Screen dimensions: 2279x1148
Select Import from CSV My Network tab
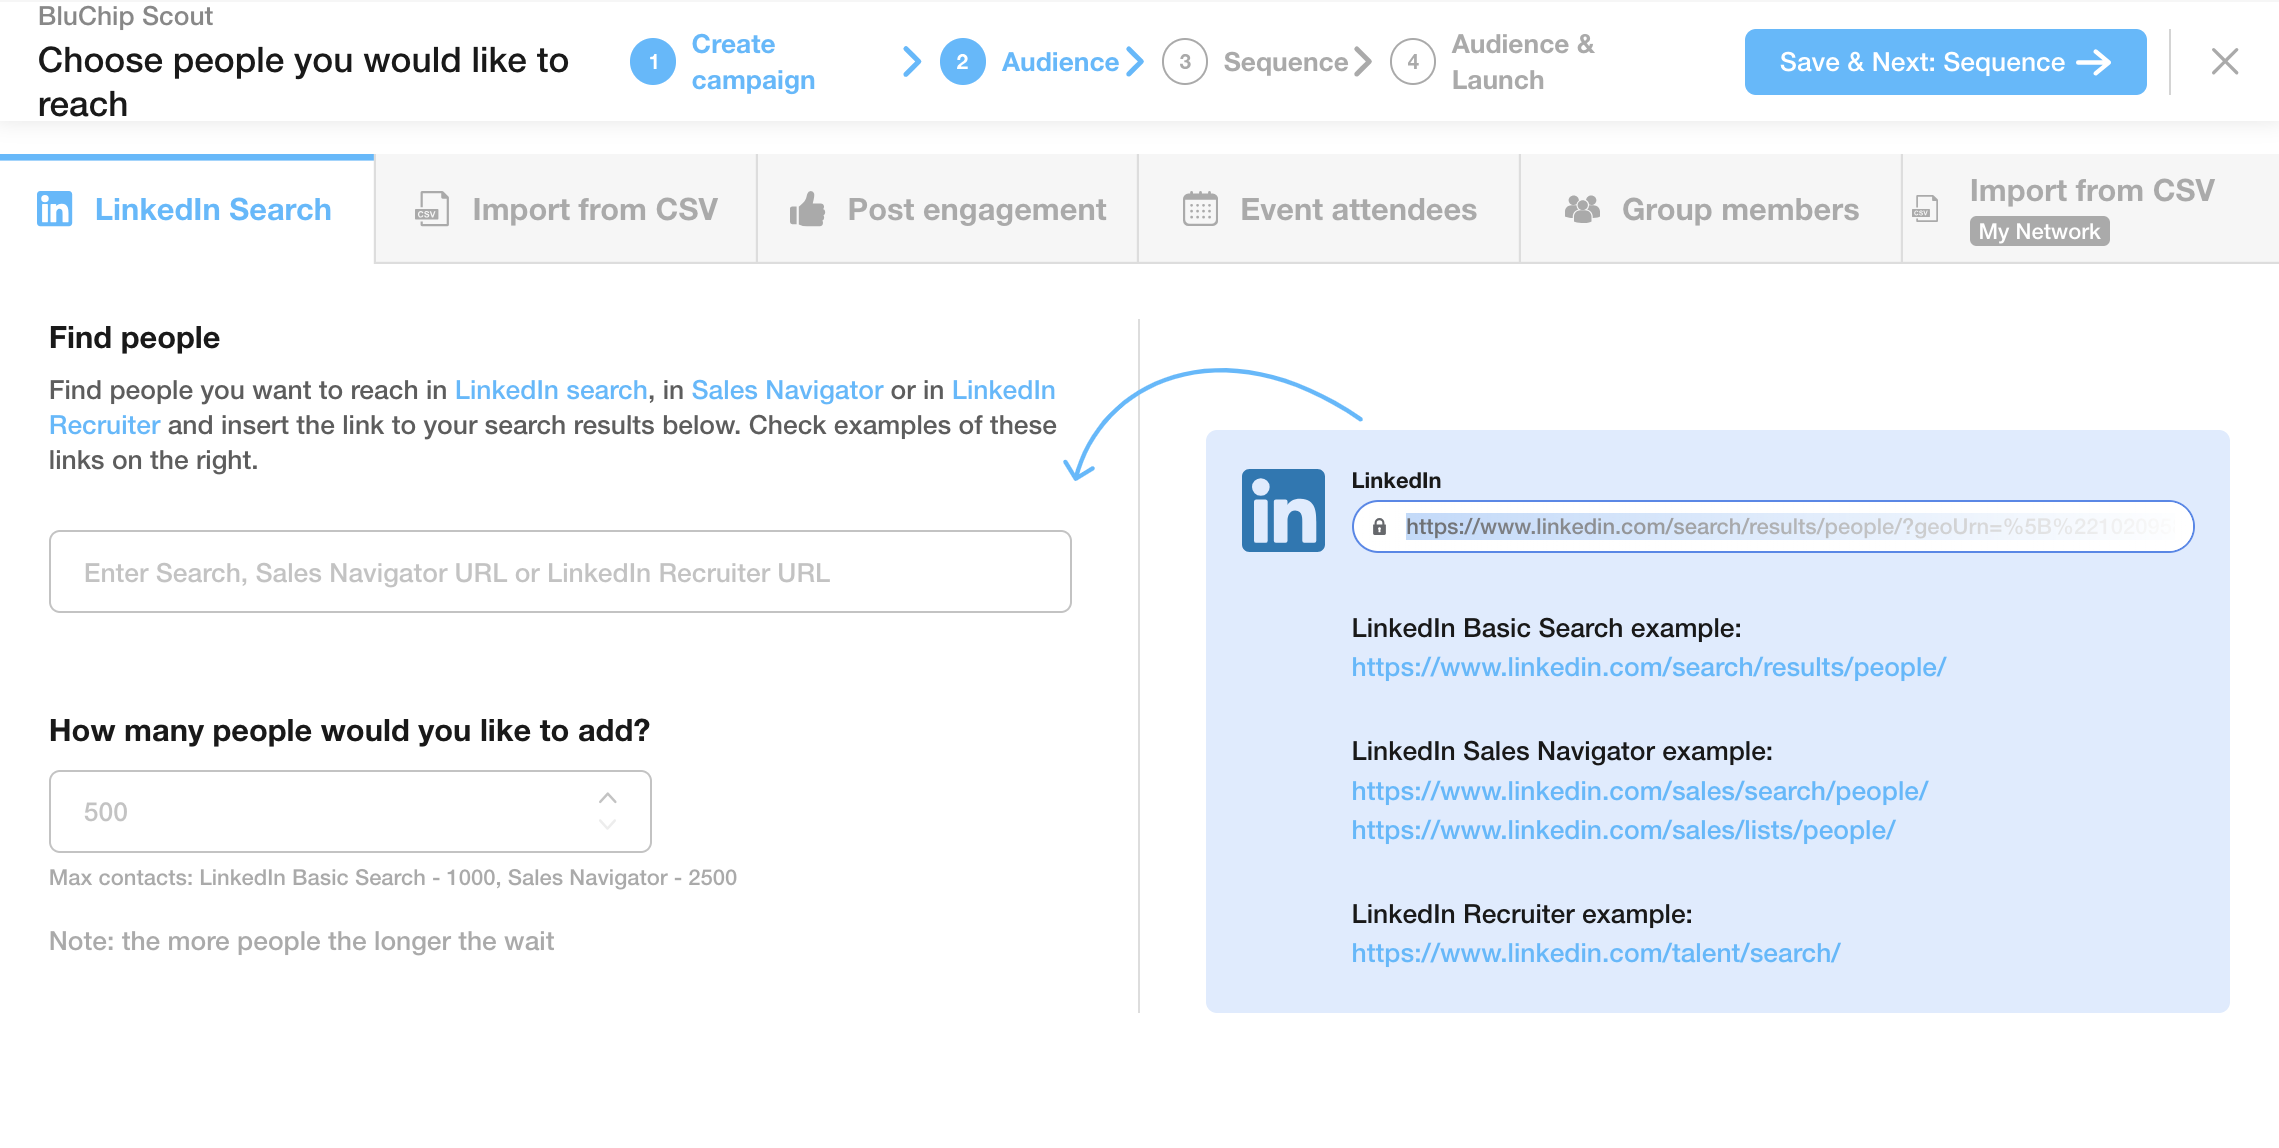(2091, 209)
